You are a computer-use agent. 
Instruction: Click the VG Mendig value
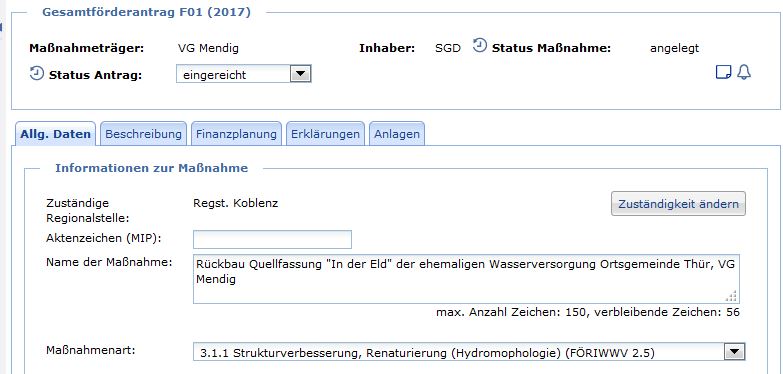[x=208, y=48]
